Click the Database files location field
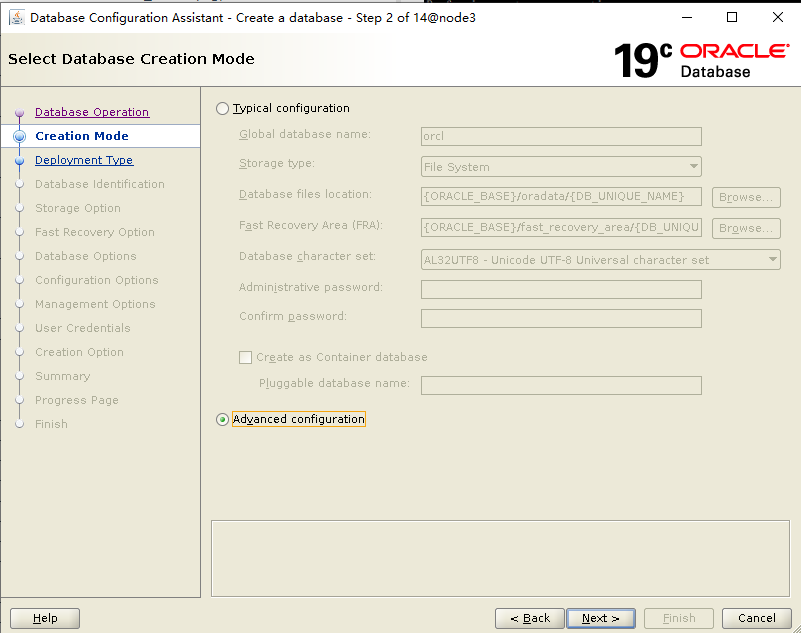This screenshot has height=633, width=801. (x=561, y=197)
